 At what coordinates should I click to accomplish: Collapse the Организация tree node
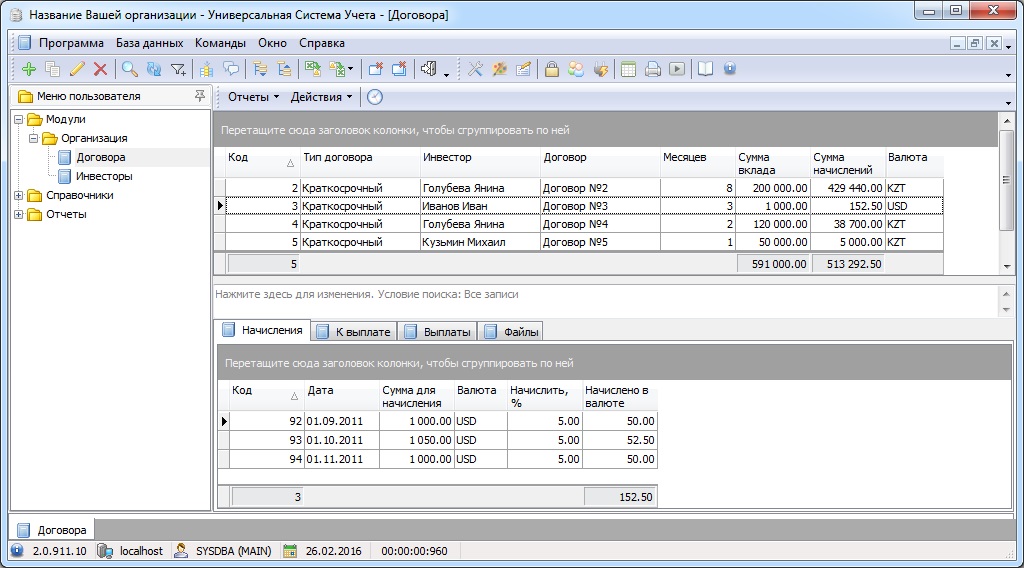click(33, 138)
